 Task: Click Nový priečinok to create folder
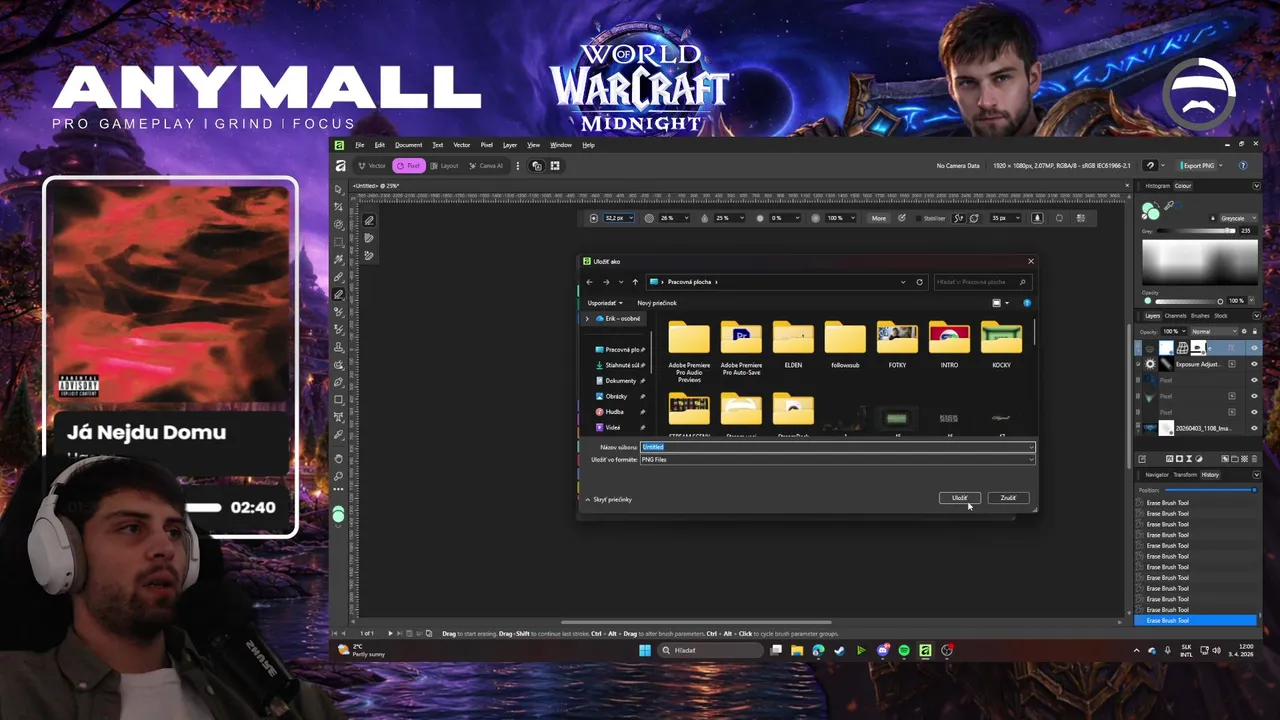pyautogui.click(x=657, y=303)
